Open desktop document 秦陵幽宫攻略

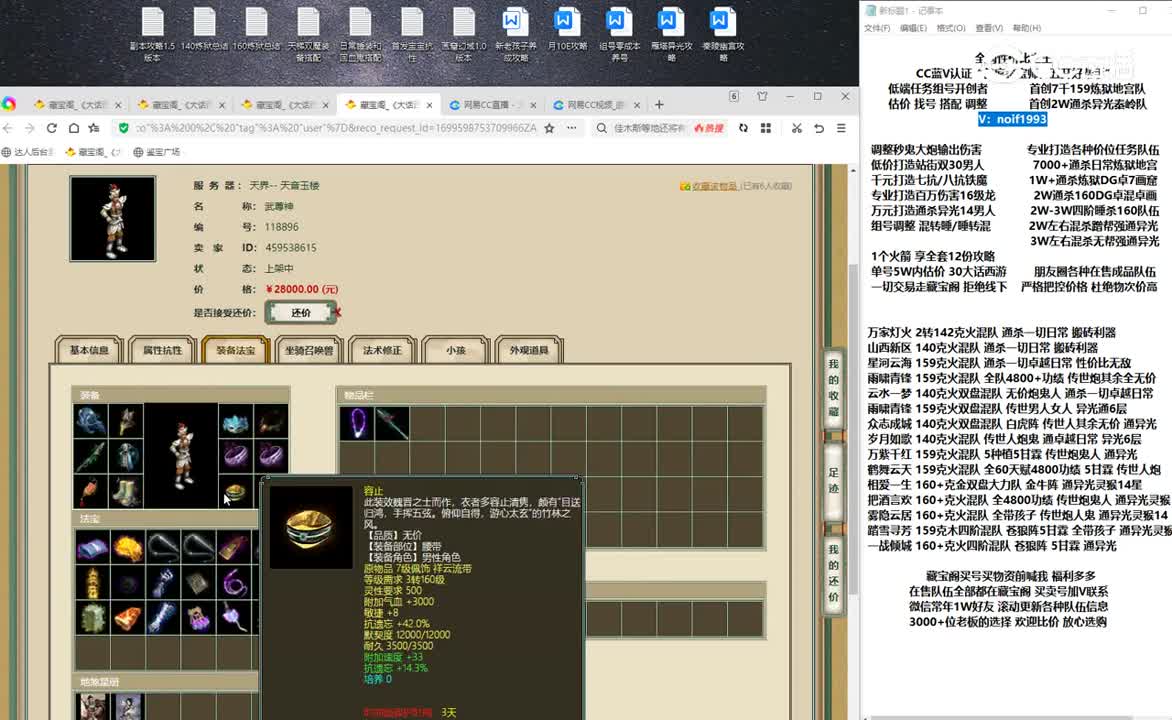[x=724, y=34]
